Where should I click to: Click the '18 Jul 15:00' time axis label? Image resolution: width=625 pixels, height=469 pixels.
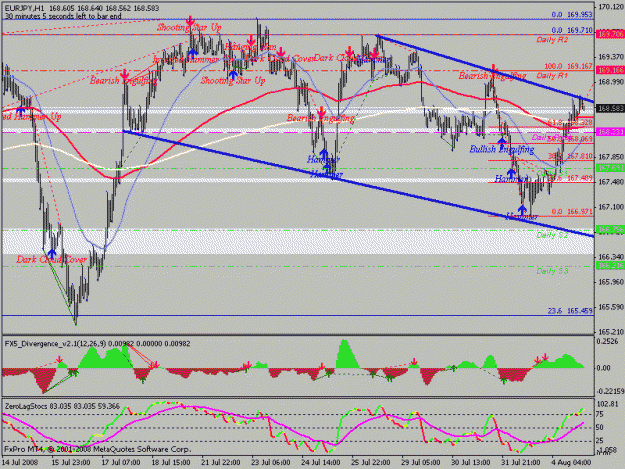pyautogui.click(x=171, y=462)
